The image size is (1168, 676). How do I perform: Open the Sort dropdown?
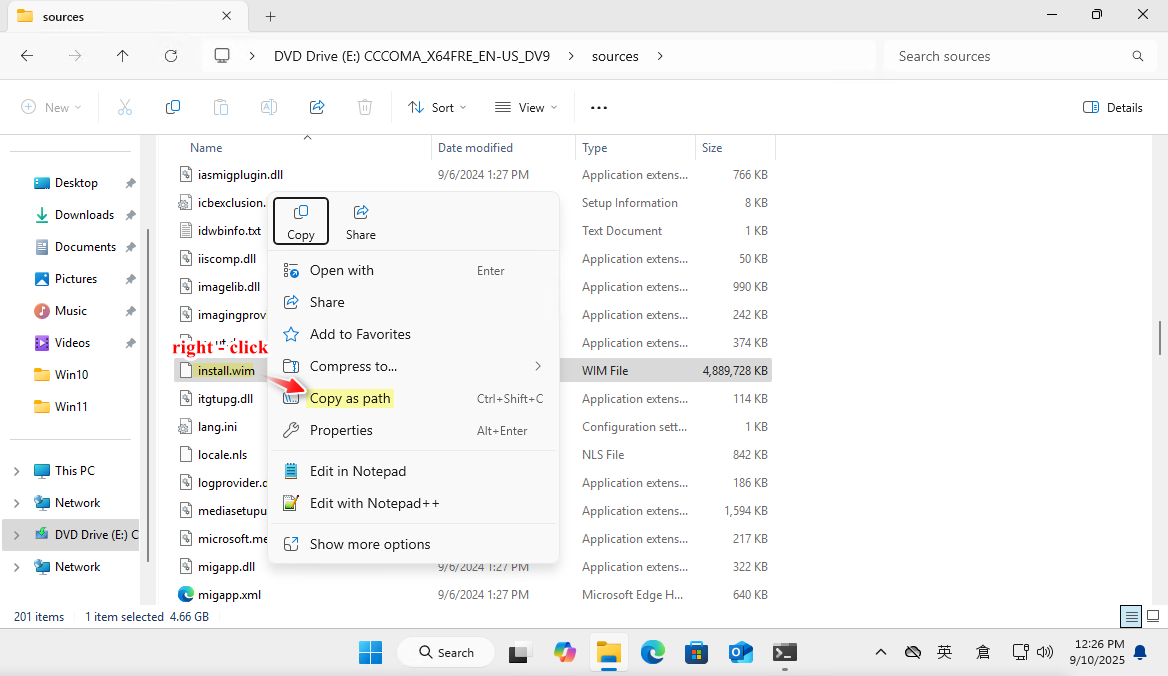click(x=437, y=107)
